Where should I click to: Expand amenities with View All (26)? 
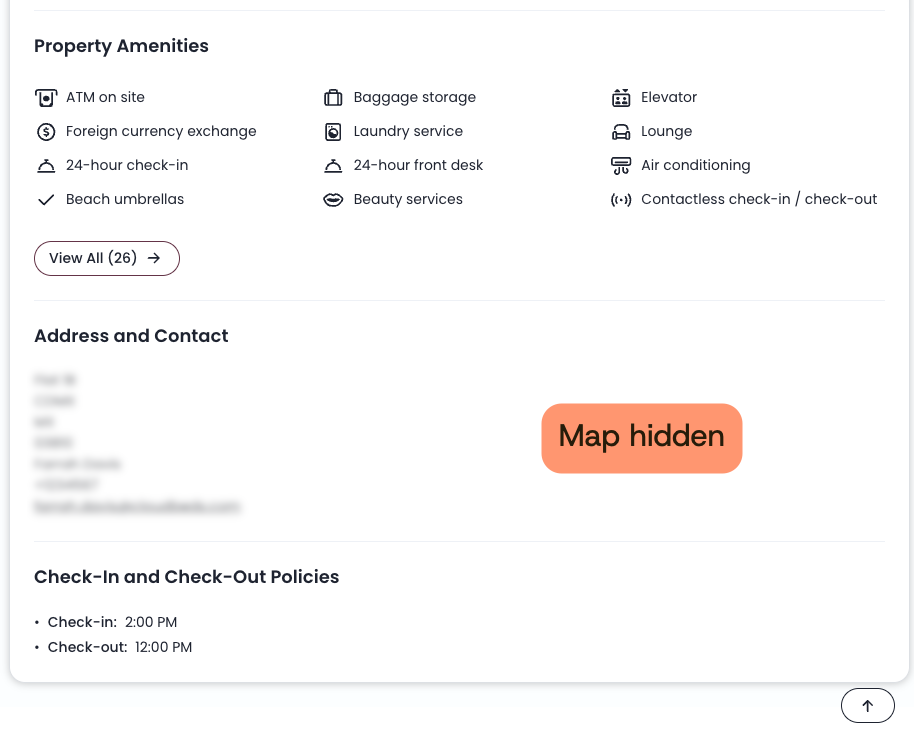[x=107, y=258]
